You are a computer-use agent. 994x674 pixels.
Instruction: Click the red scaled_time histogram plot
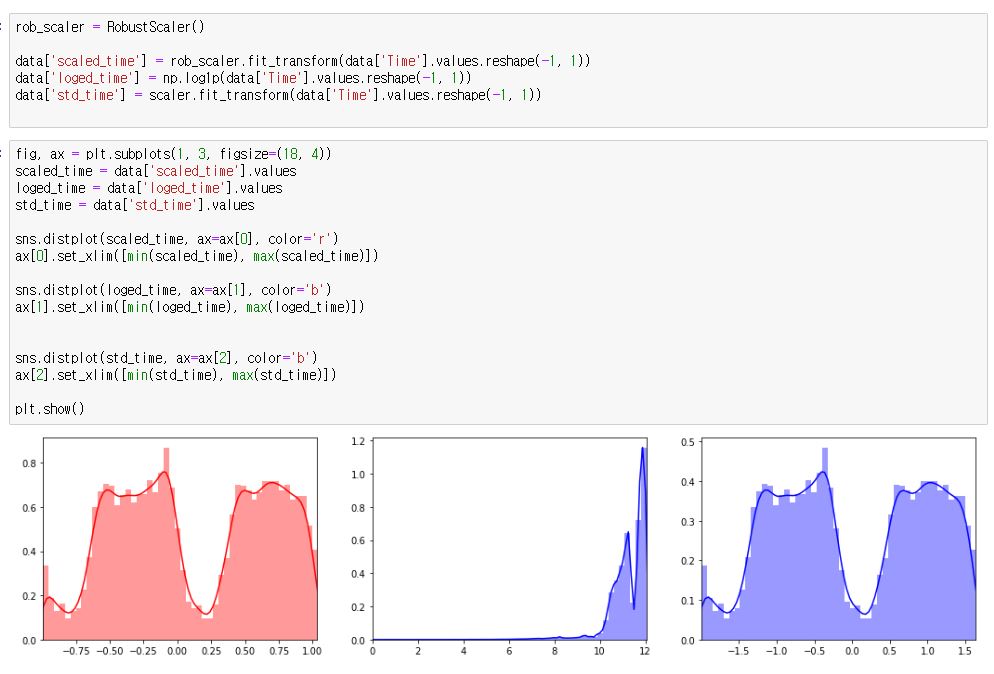click(181, 538)
